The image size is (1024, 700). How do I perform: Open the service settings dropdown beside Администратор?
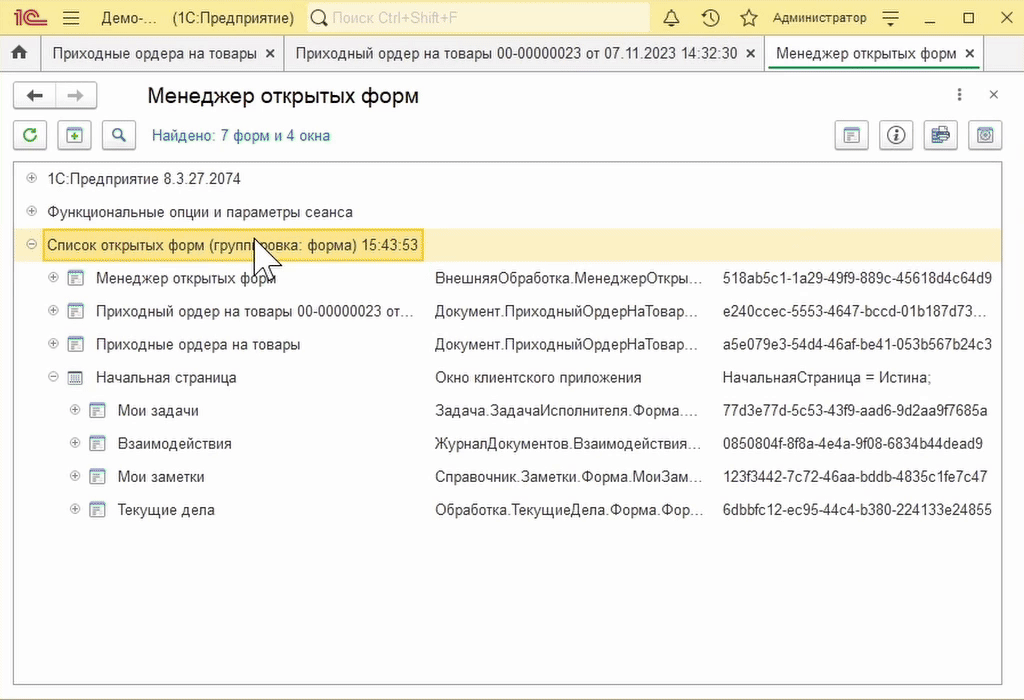(x=891, y=18)
